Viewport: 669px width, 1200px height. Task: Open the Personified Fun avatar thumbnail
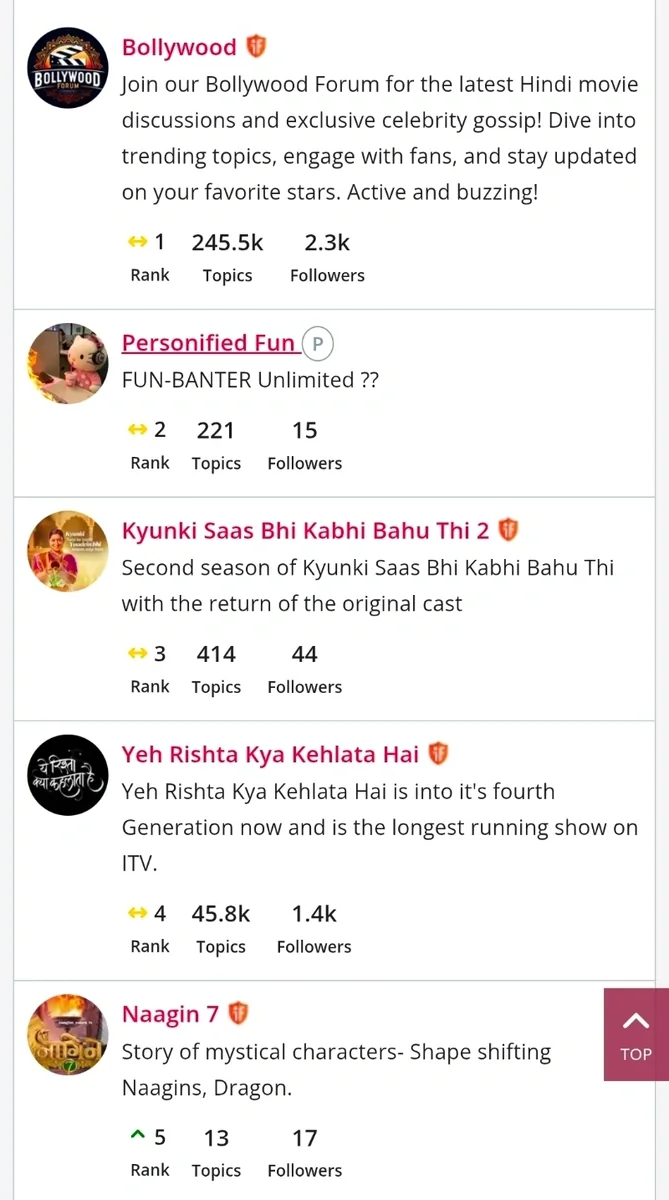coord(67,364)
